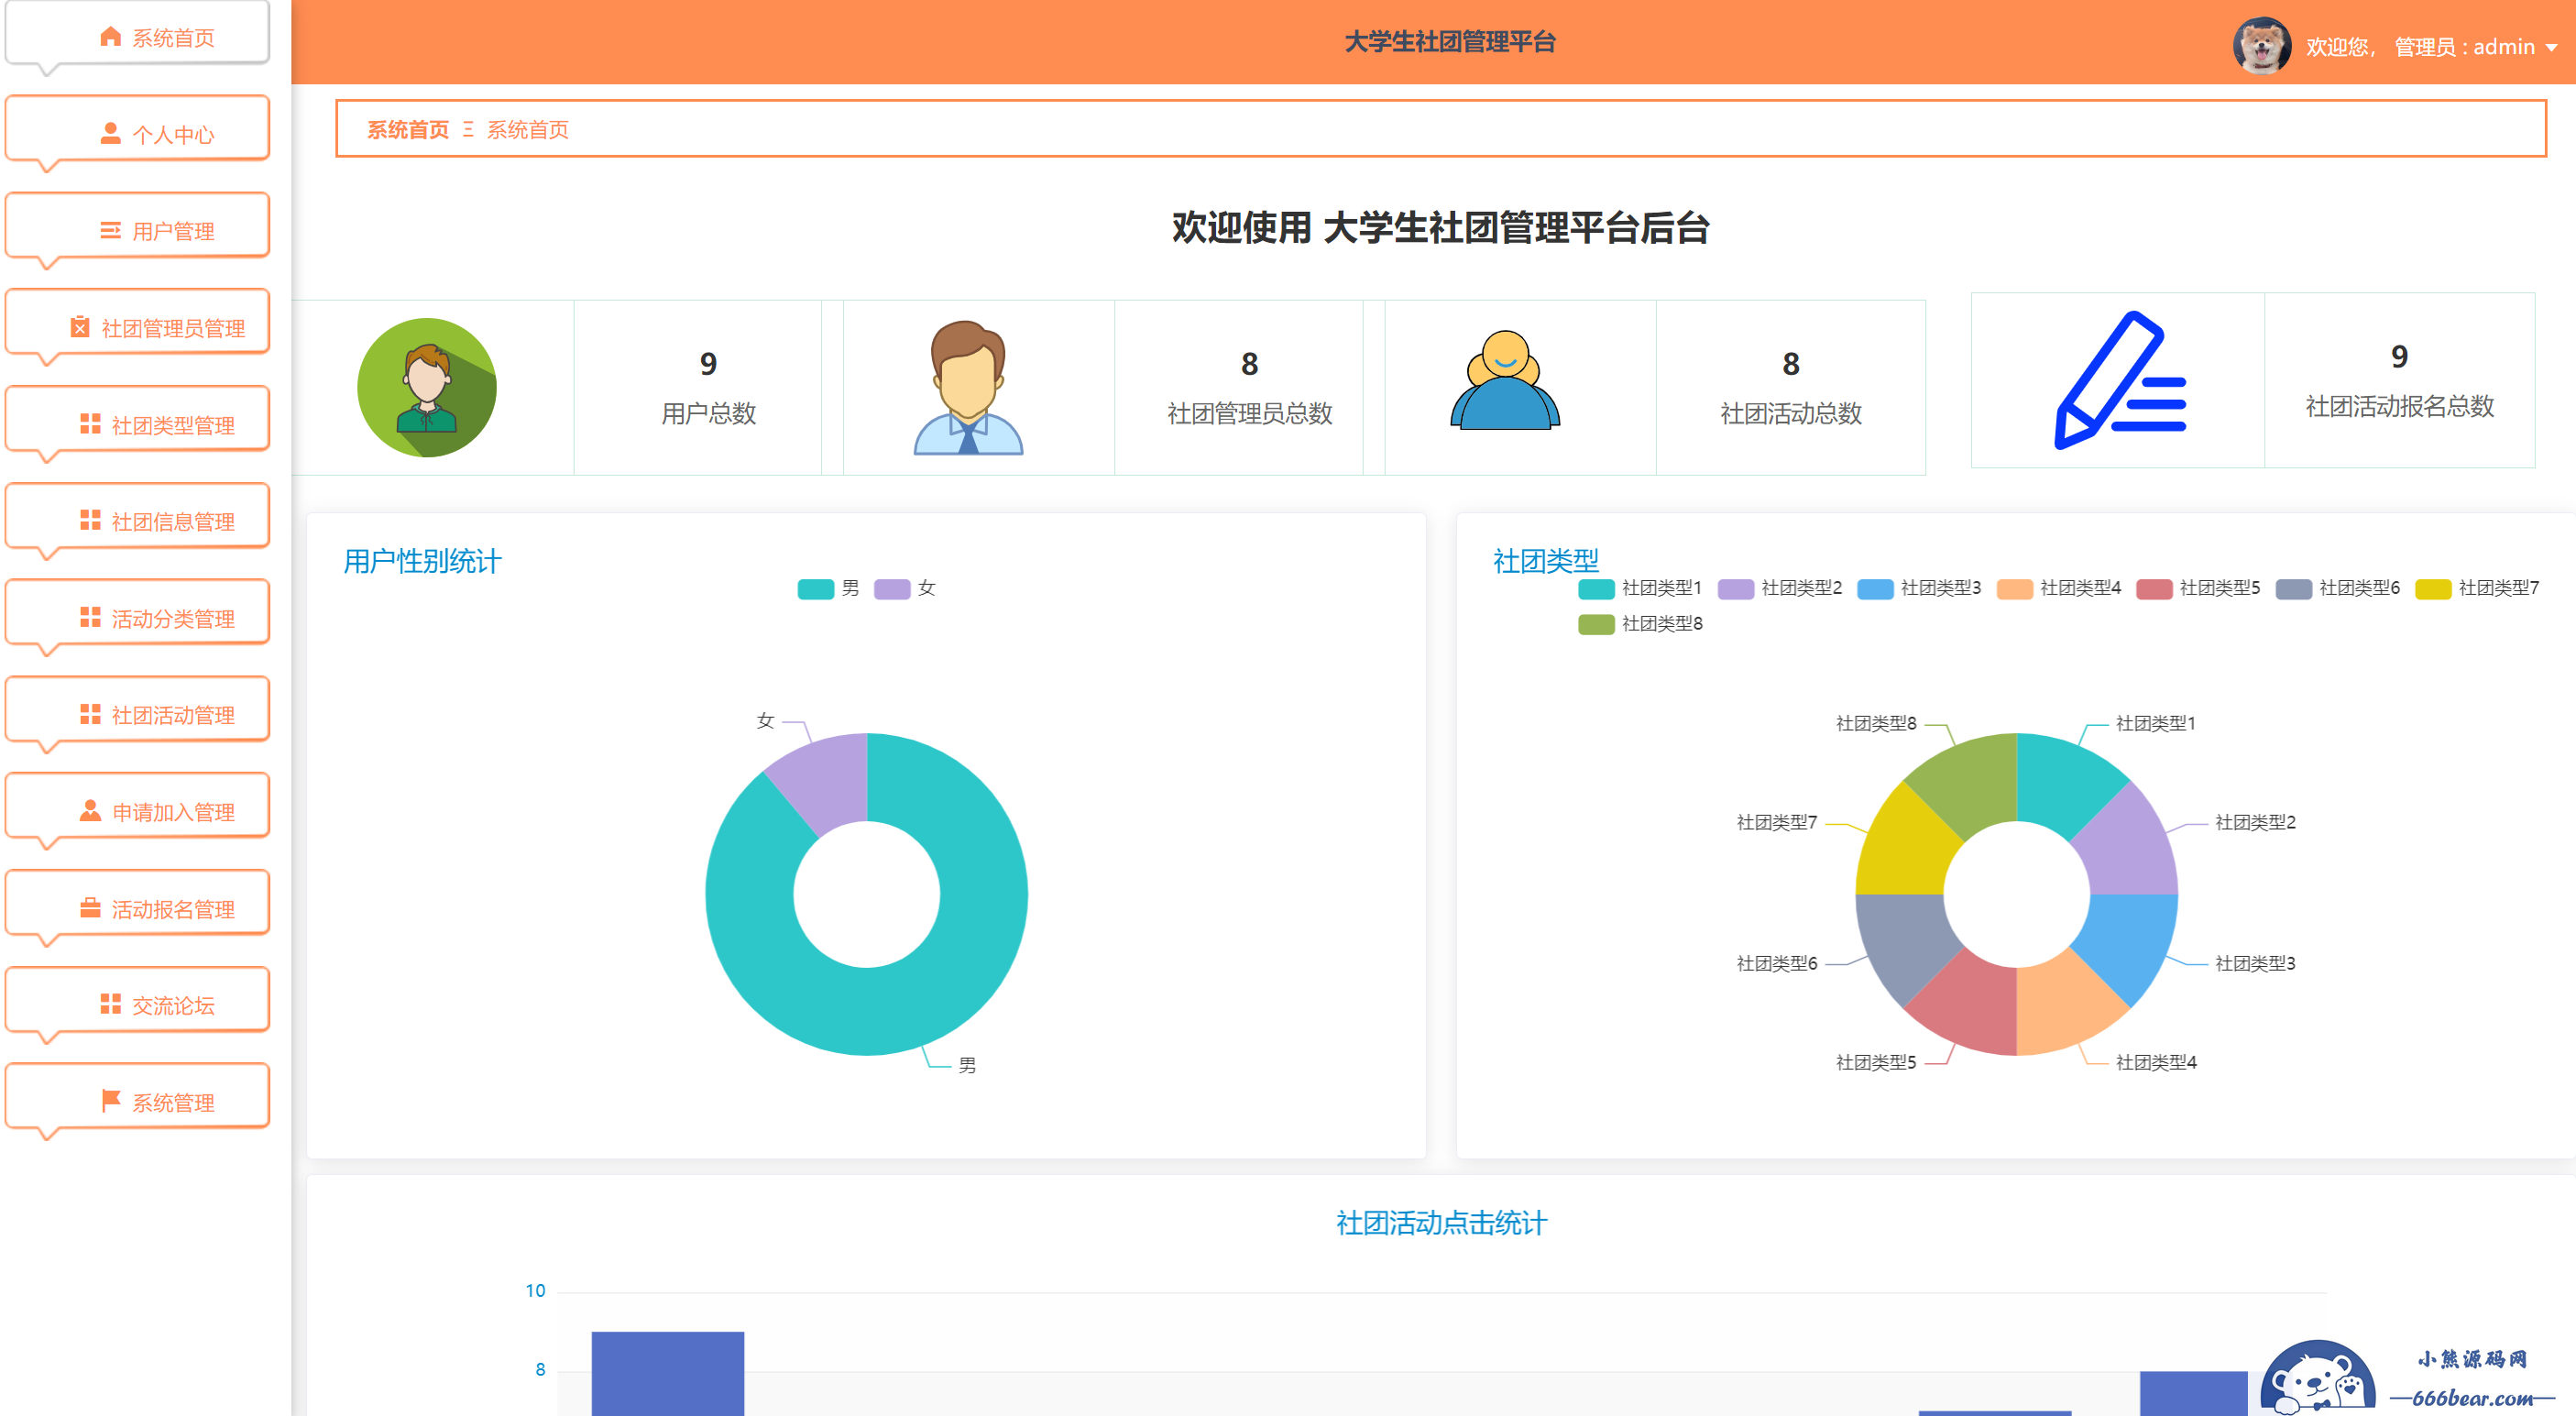
Task: Toggle 社团类型6 legend item
Action: click(2337, 588)
